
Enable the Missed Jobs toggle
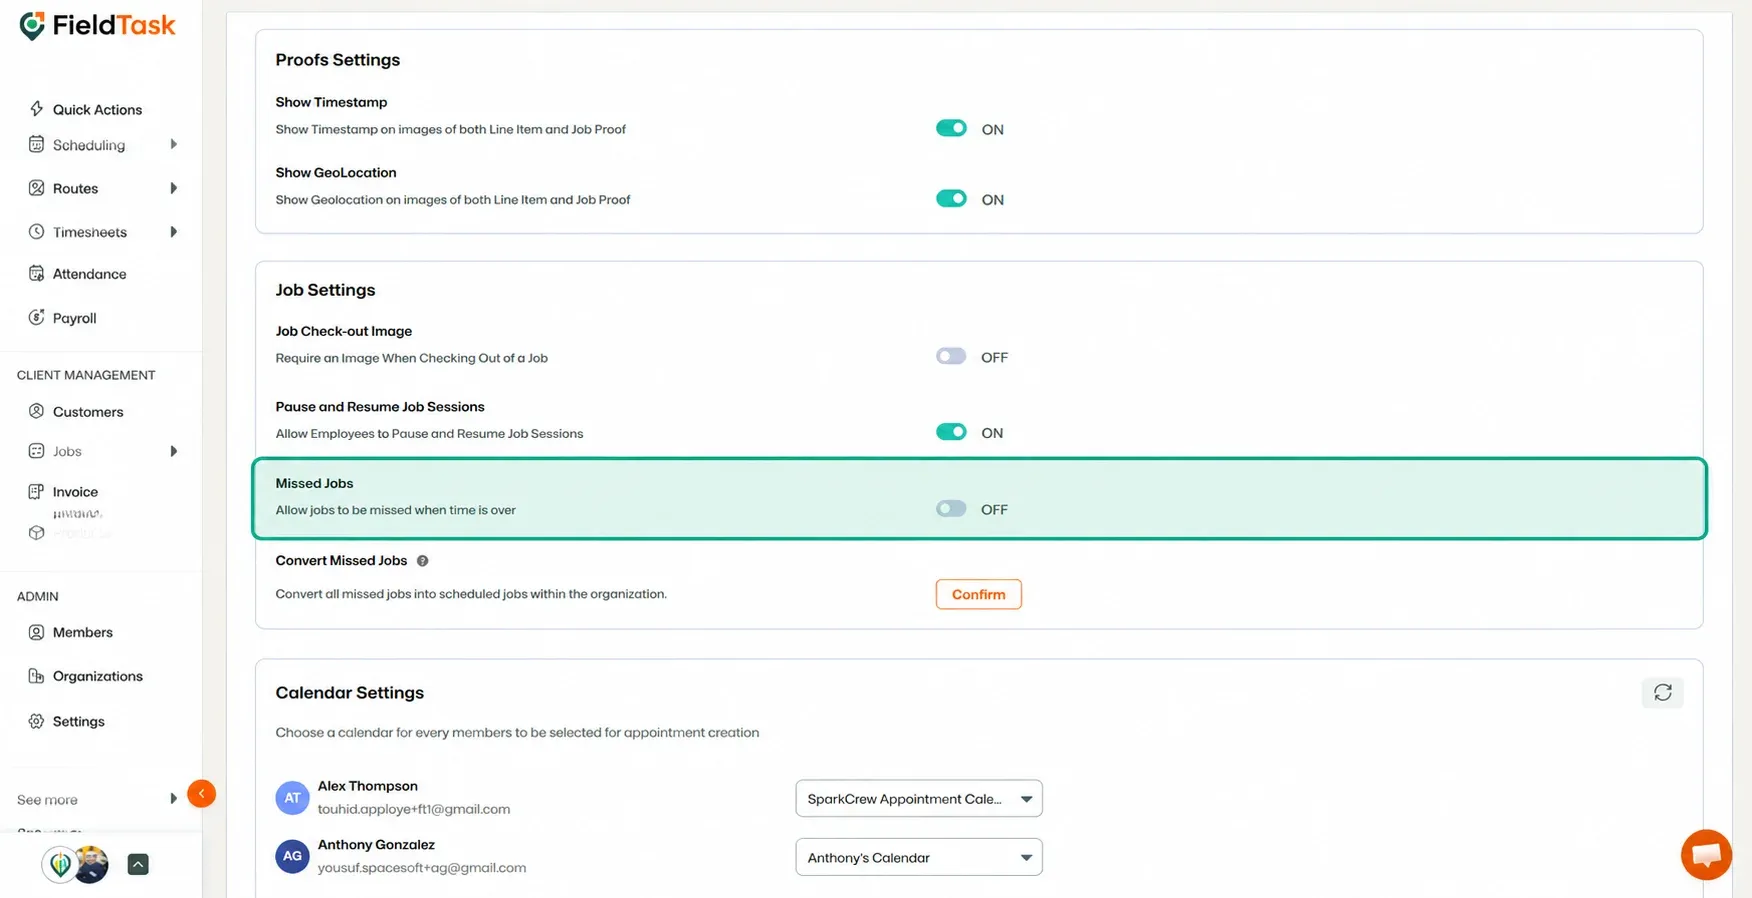coord(951,509)
